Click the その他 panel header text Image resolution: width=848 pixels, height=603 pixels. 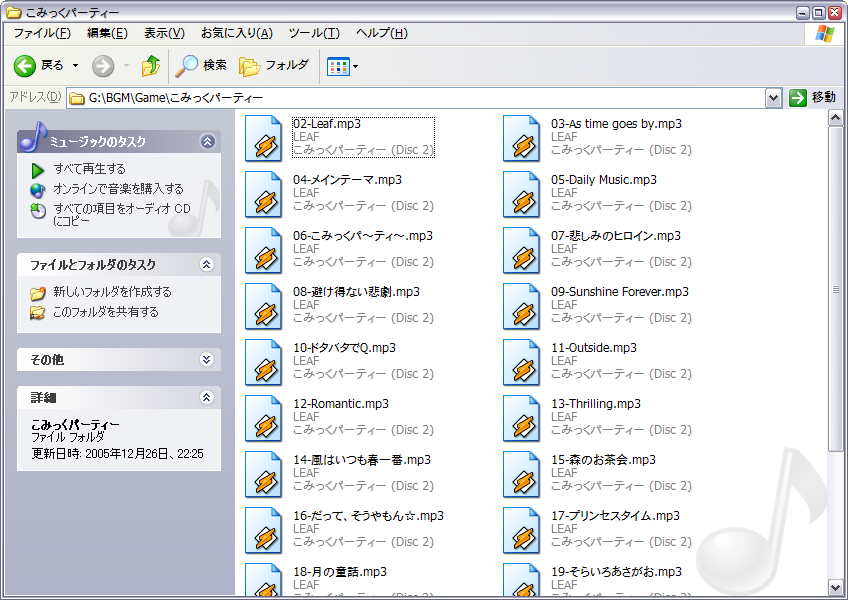tap(47, 360)
